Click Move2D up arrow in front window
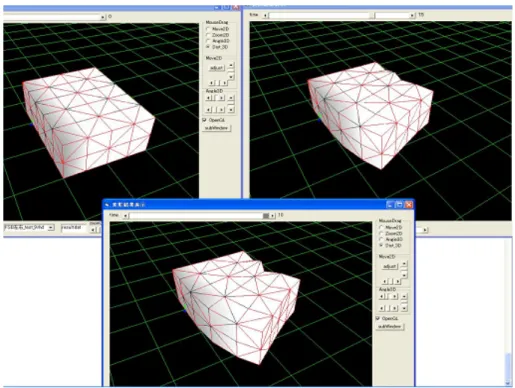 (404, 264)
